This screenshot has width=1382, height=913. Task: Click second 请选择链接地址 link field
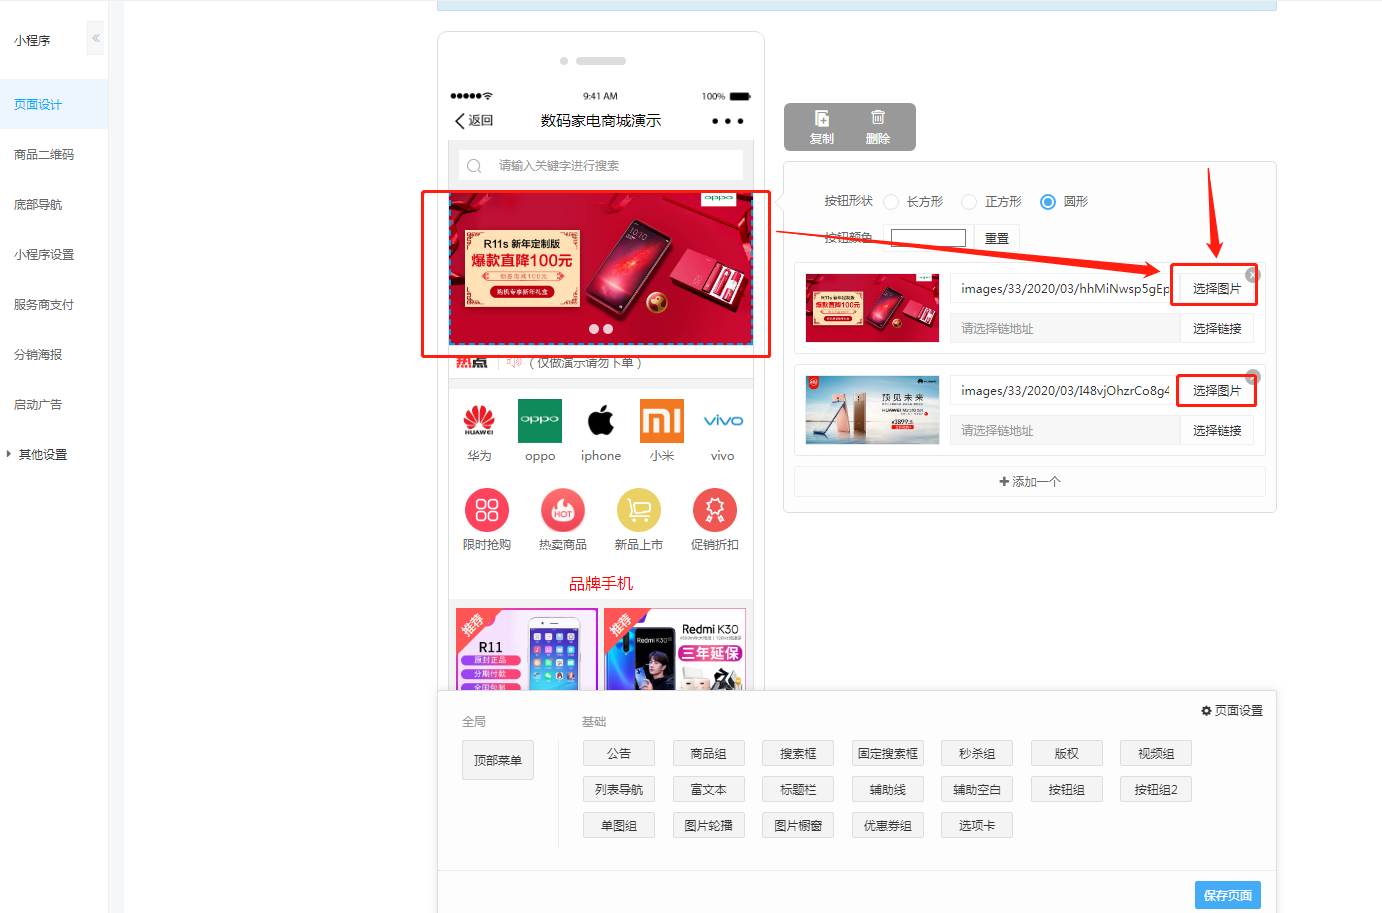point(1065,431)
